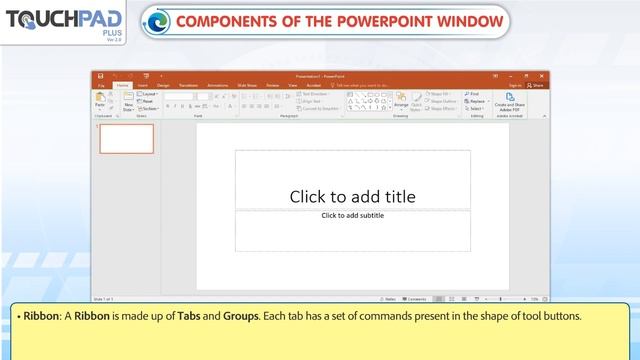The height and width of the screenshot is (360, 640).
Task: Switch to Reading View in the status bar
Action: click(464, 299)
